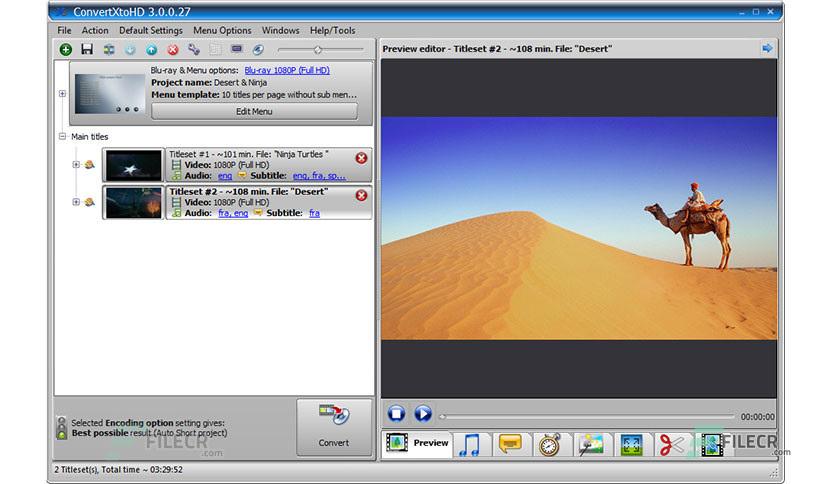
Task: Click the 'eng, fra, sp...' subtitle link
Action: pos(319,175)
